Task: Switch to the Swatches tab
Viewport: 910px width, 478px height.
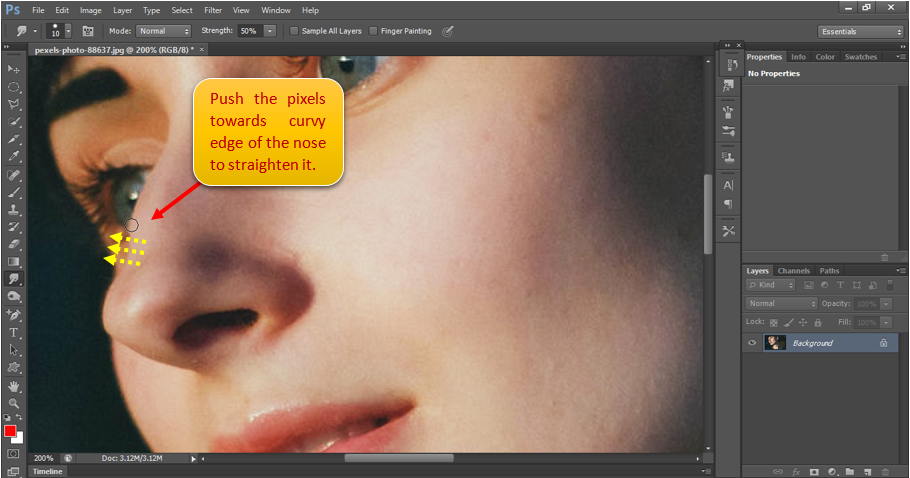Action: (x=861, y=57)
